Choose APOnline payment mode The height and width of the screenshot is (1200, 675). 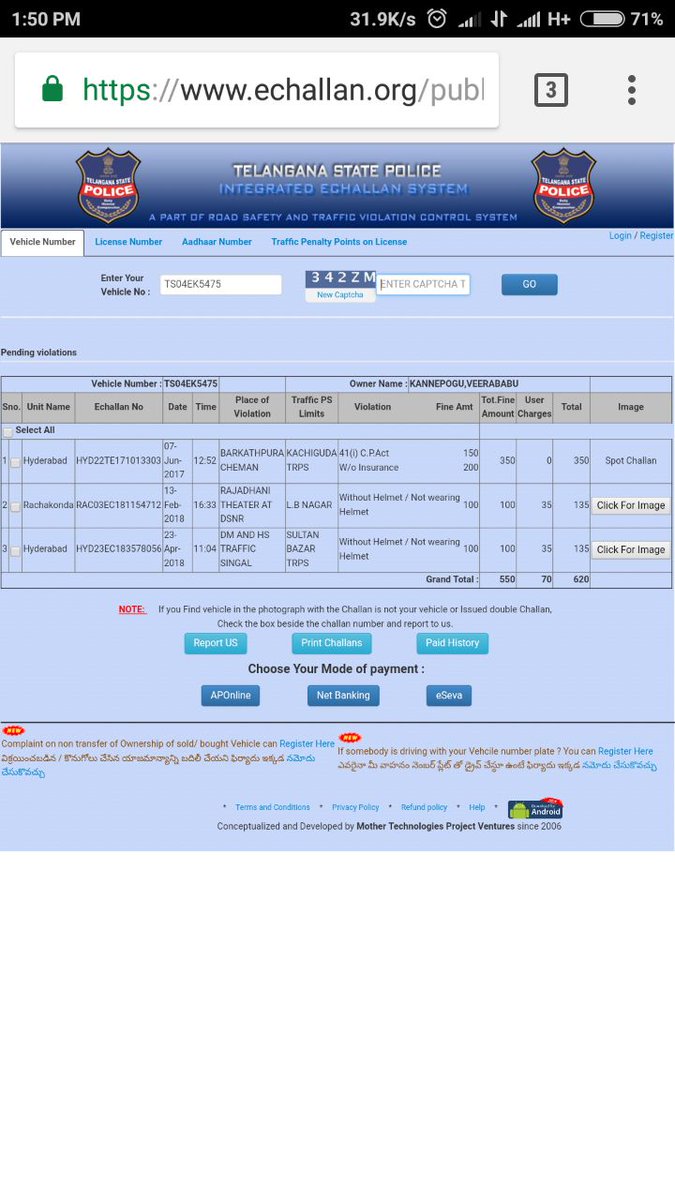230,695
